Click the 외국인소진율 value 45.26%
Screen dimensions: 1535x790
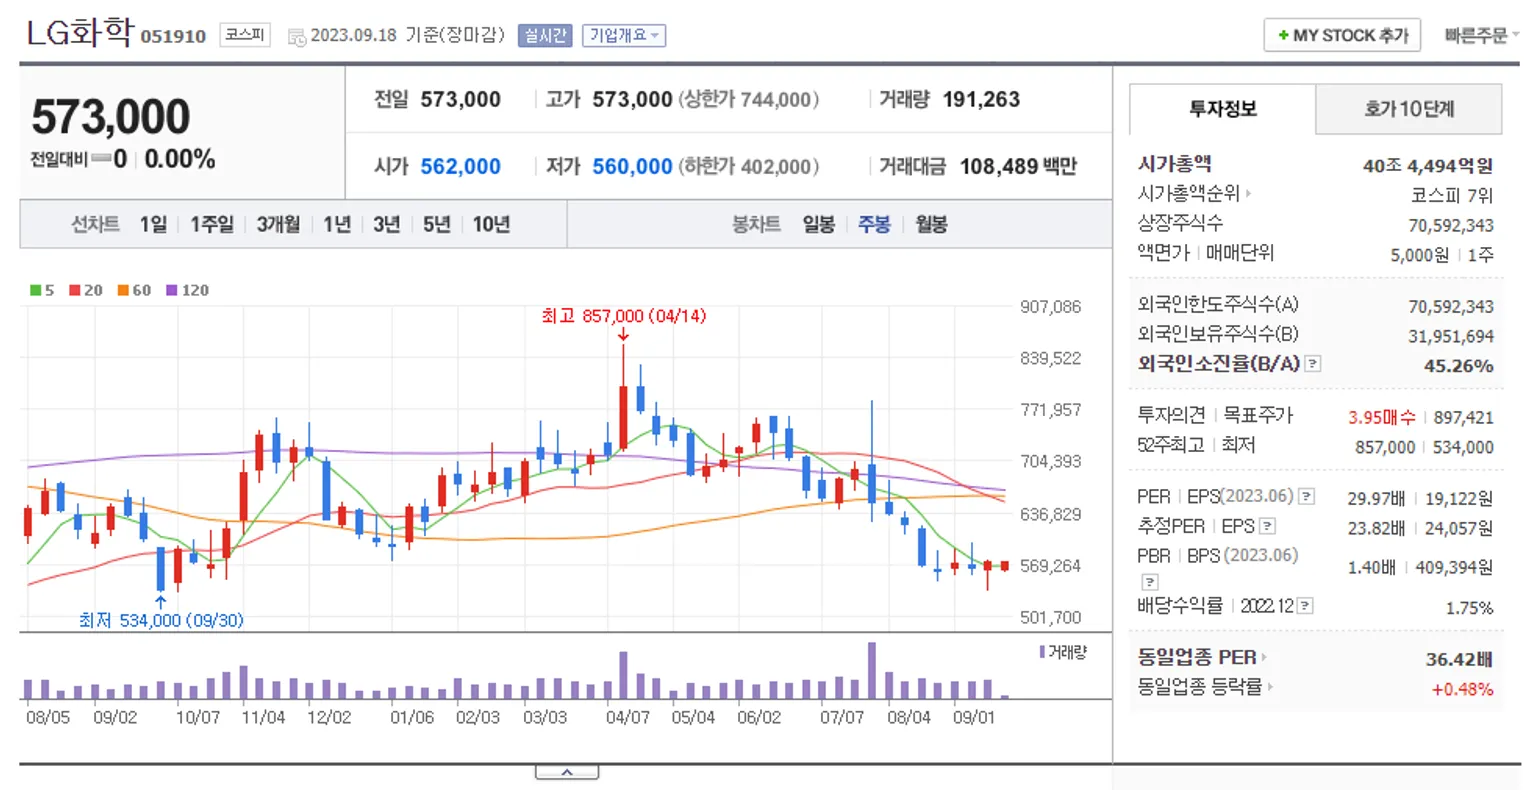(1458, 365)
